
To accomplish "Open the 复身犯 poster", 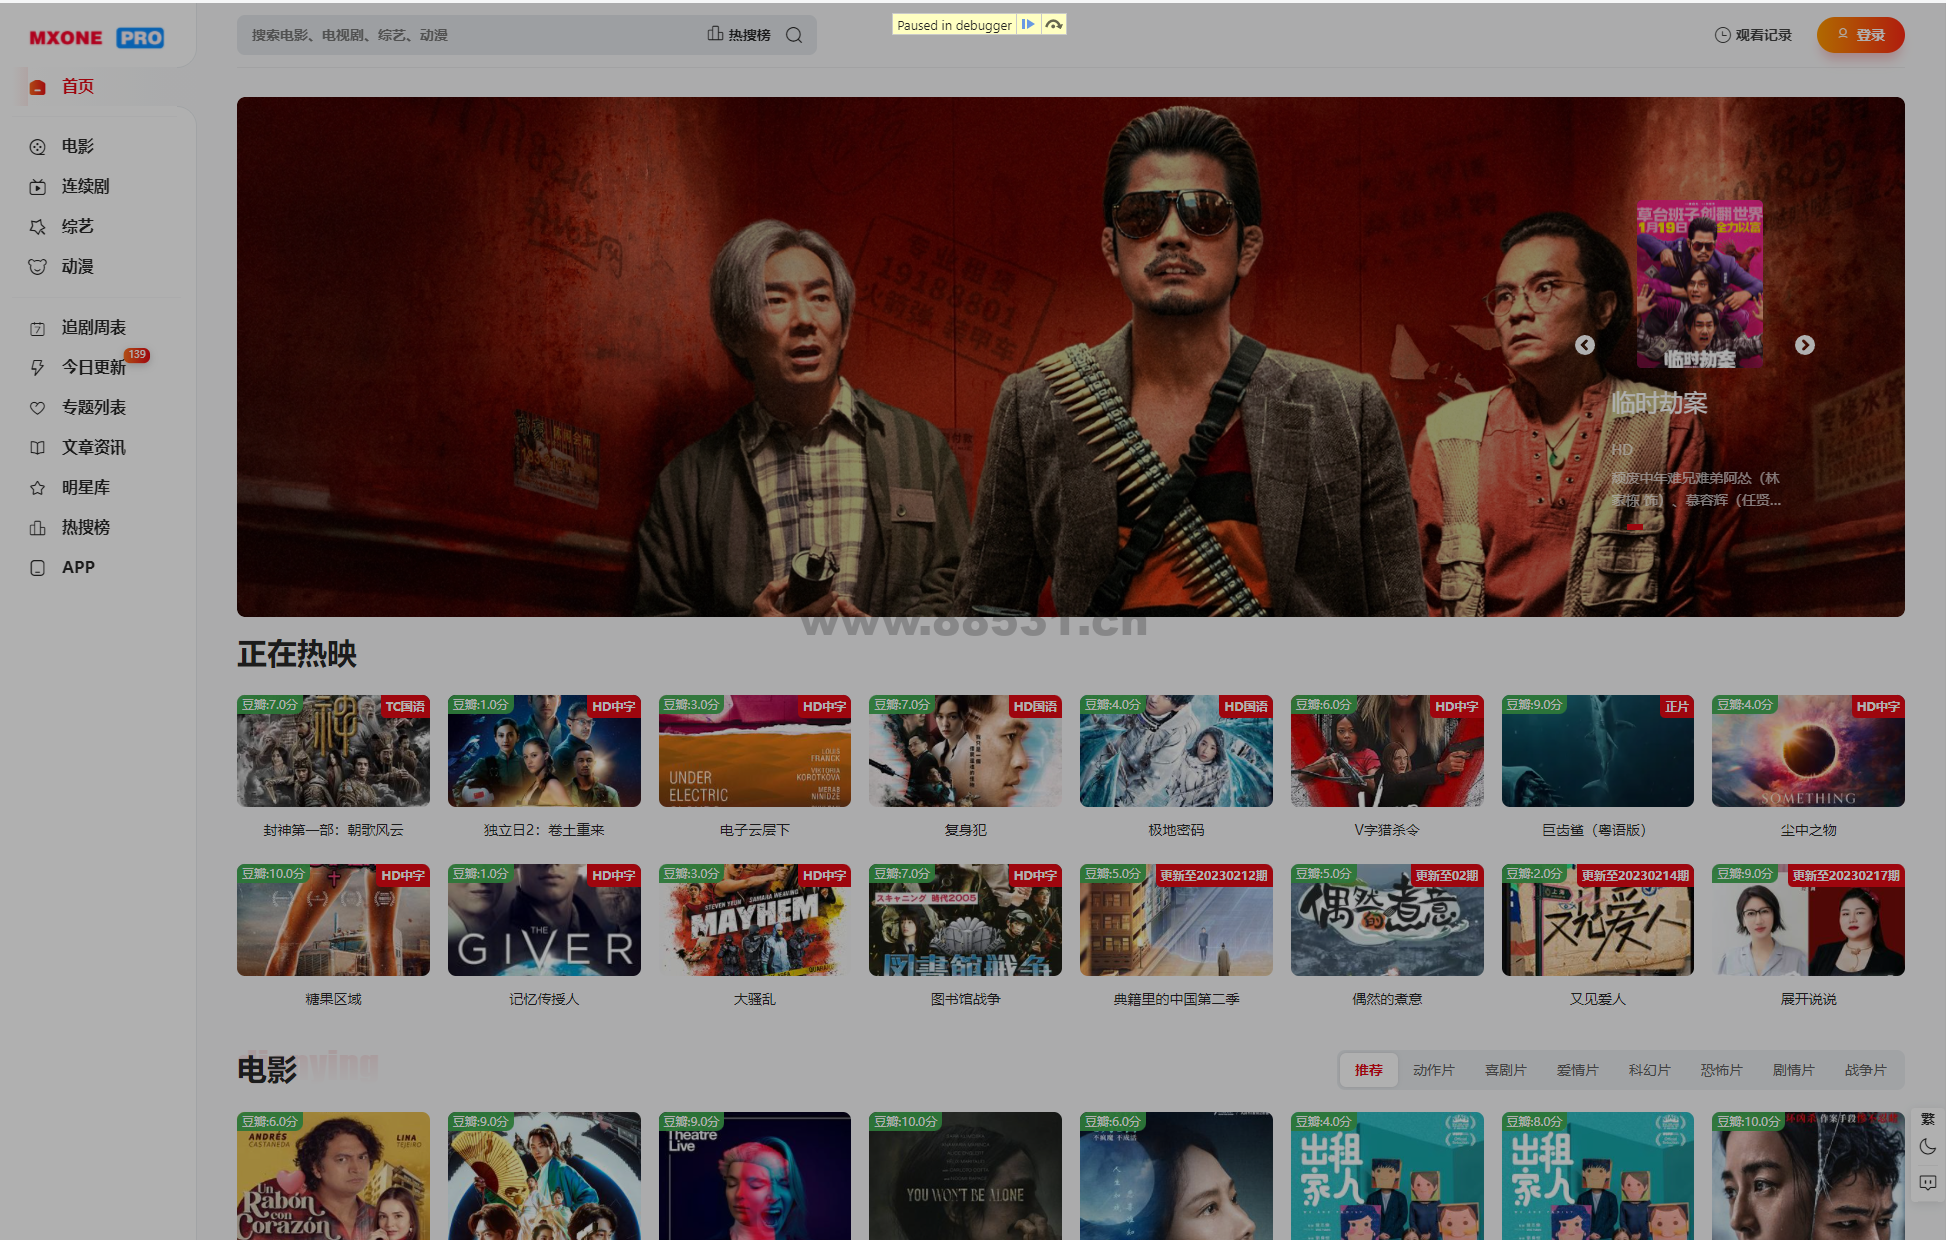I will pyautogui.click(x=965, y=751).
